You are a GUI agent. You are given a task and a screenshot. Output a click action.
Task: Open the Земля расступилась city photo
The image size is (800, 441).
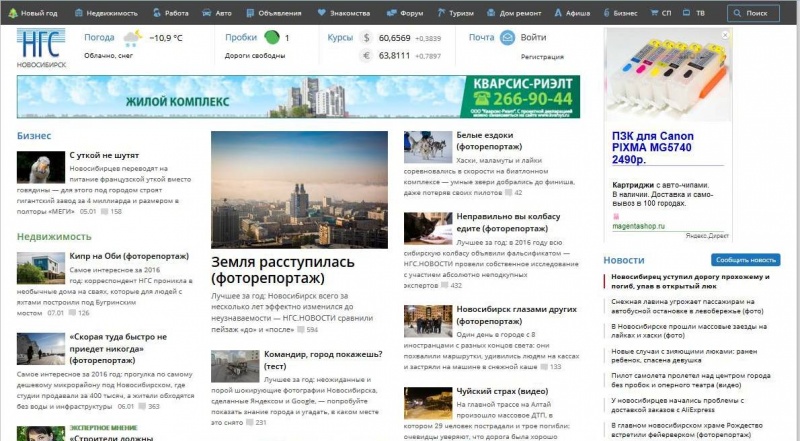pyautogui.click(x=299, y=189)
